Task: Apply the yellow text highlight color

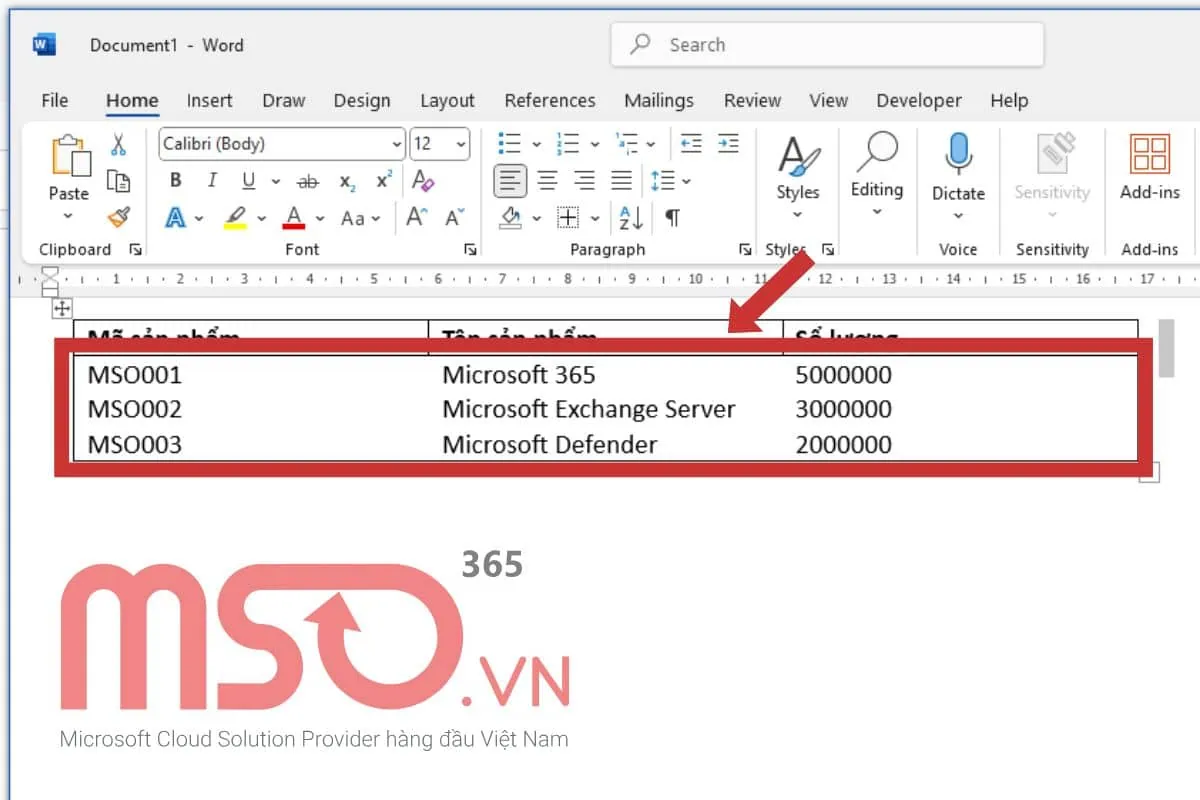Action: coord(235,217)
